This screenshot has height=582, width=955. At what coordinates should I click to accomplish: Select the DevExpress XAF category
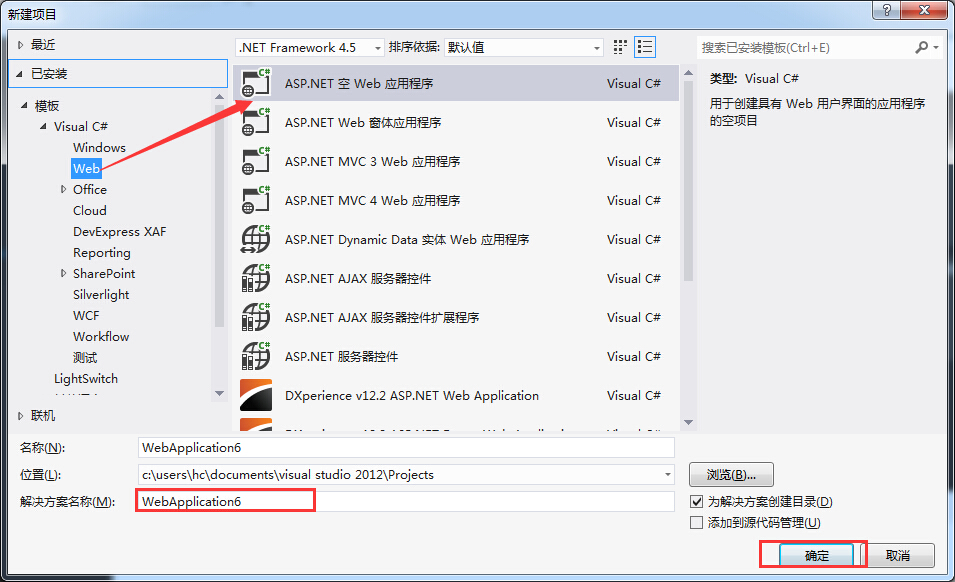tap(119, 231)
